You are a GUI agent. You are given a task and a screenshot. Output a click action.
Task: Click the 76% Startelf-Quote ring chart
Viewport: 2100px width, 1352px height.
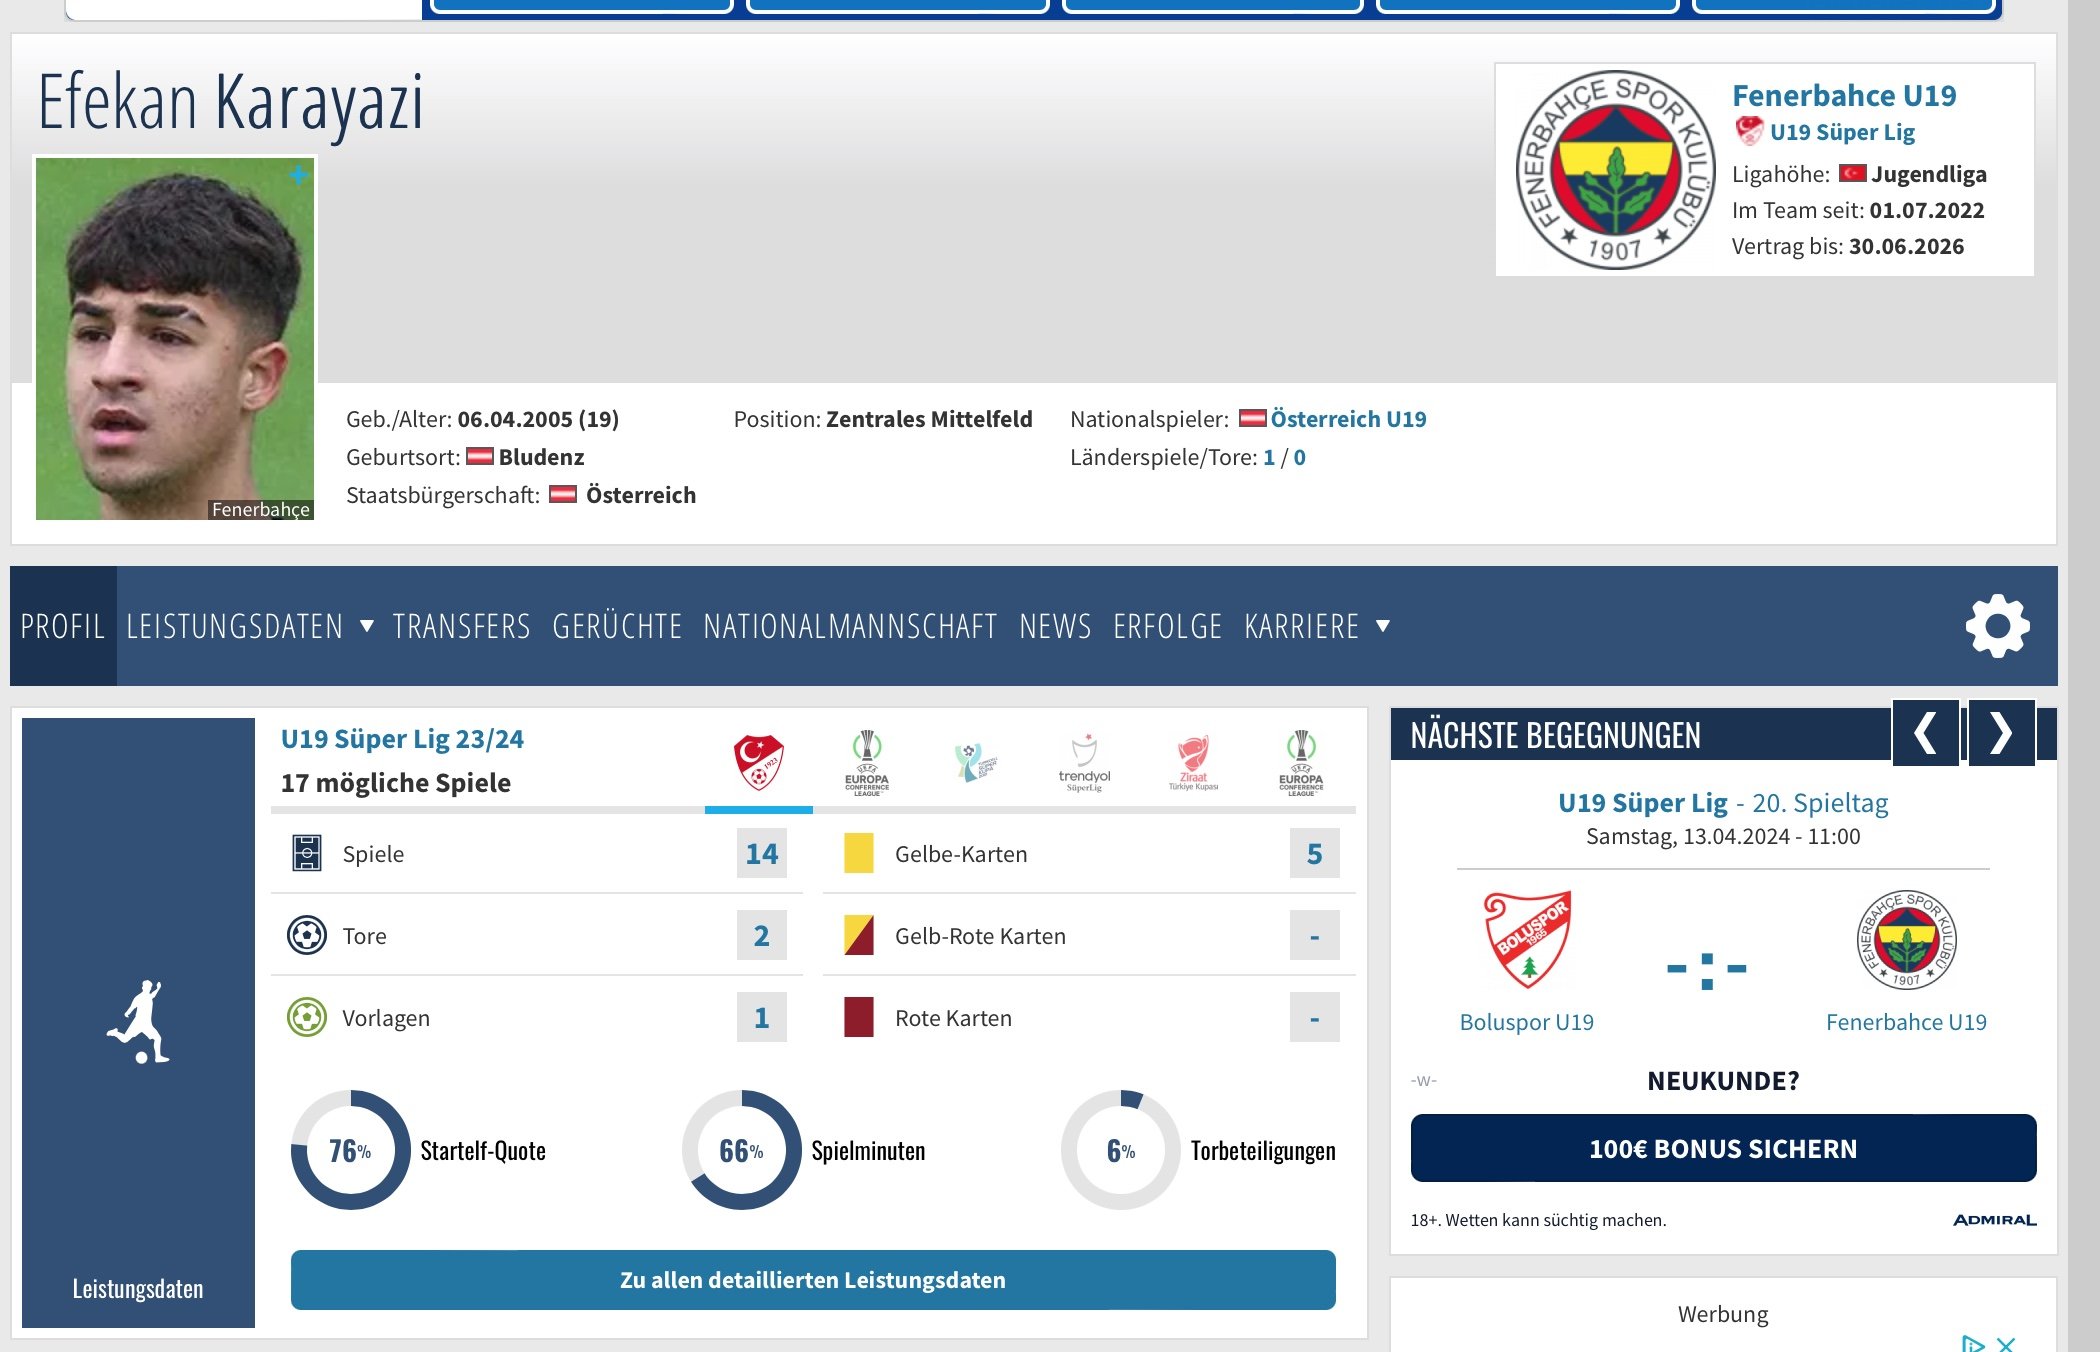pos(351,1150)
